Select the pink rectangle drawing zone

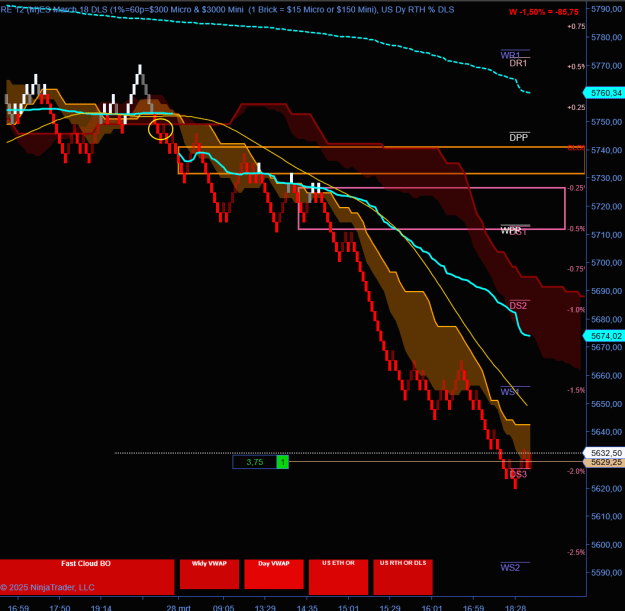click(x=432, y=208)
